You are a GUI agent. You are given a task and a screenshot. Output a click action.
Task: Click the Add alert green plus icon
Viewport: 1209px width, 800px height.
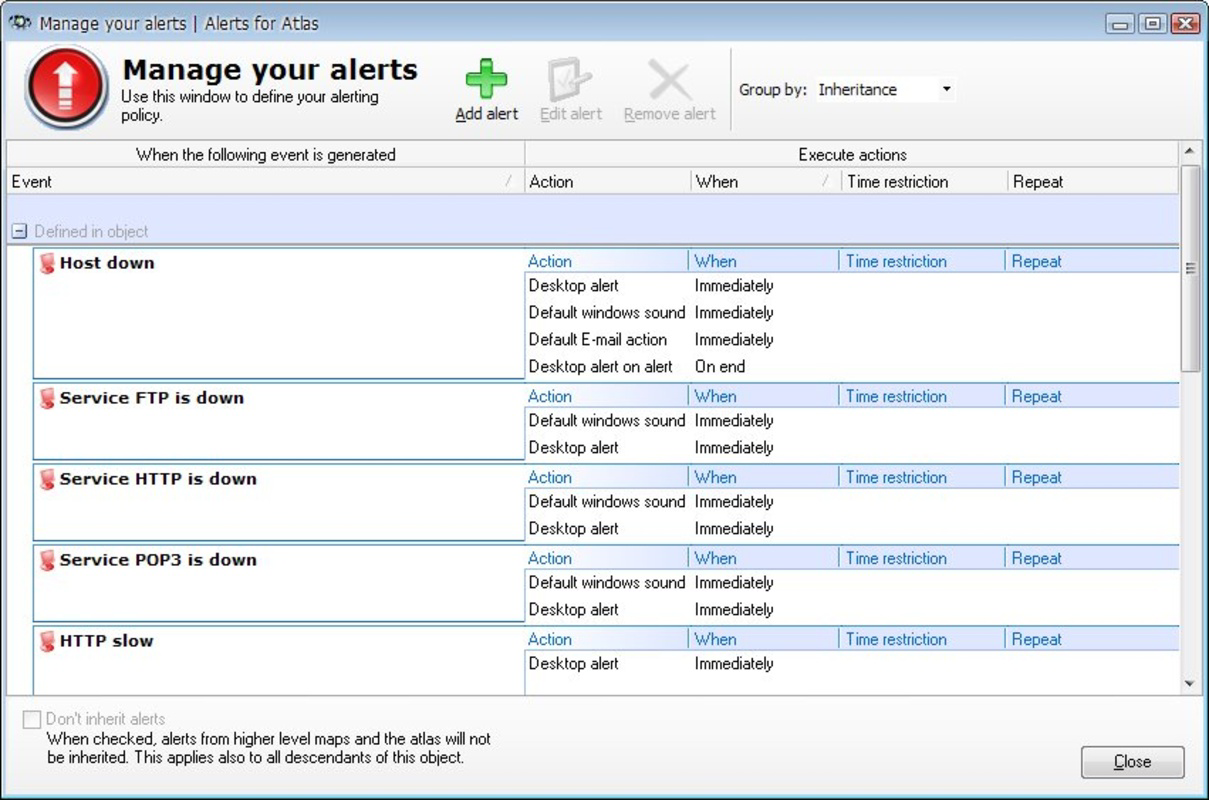point(487,79)
